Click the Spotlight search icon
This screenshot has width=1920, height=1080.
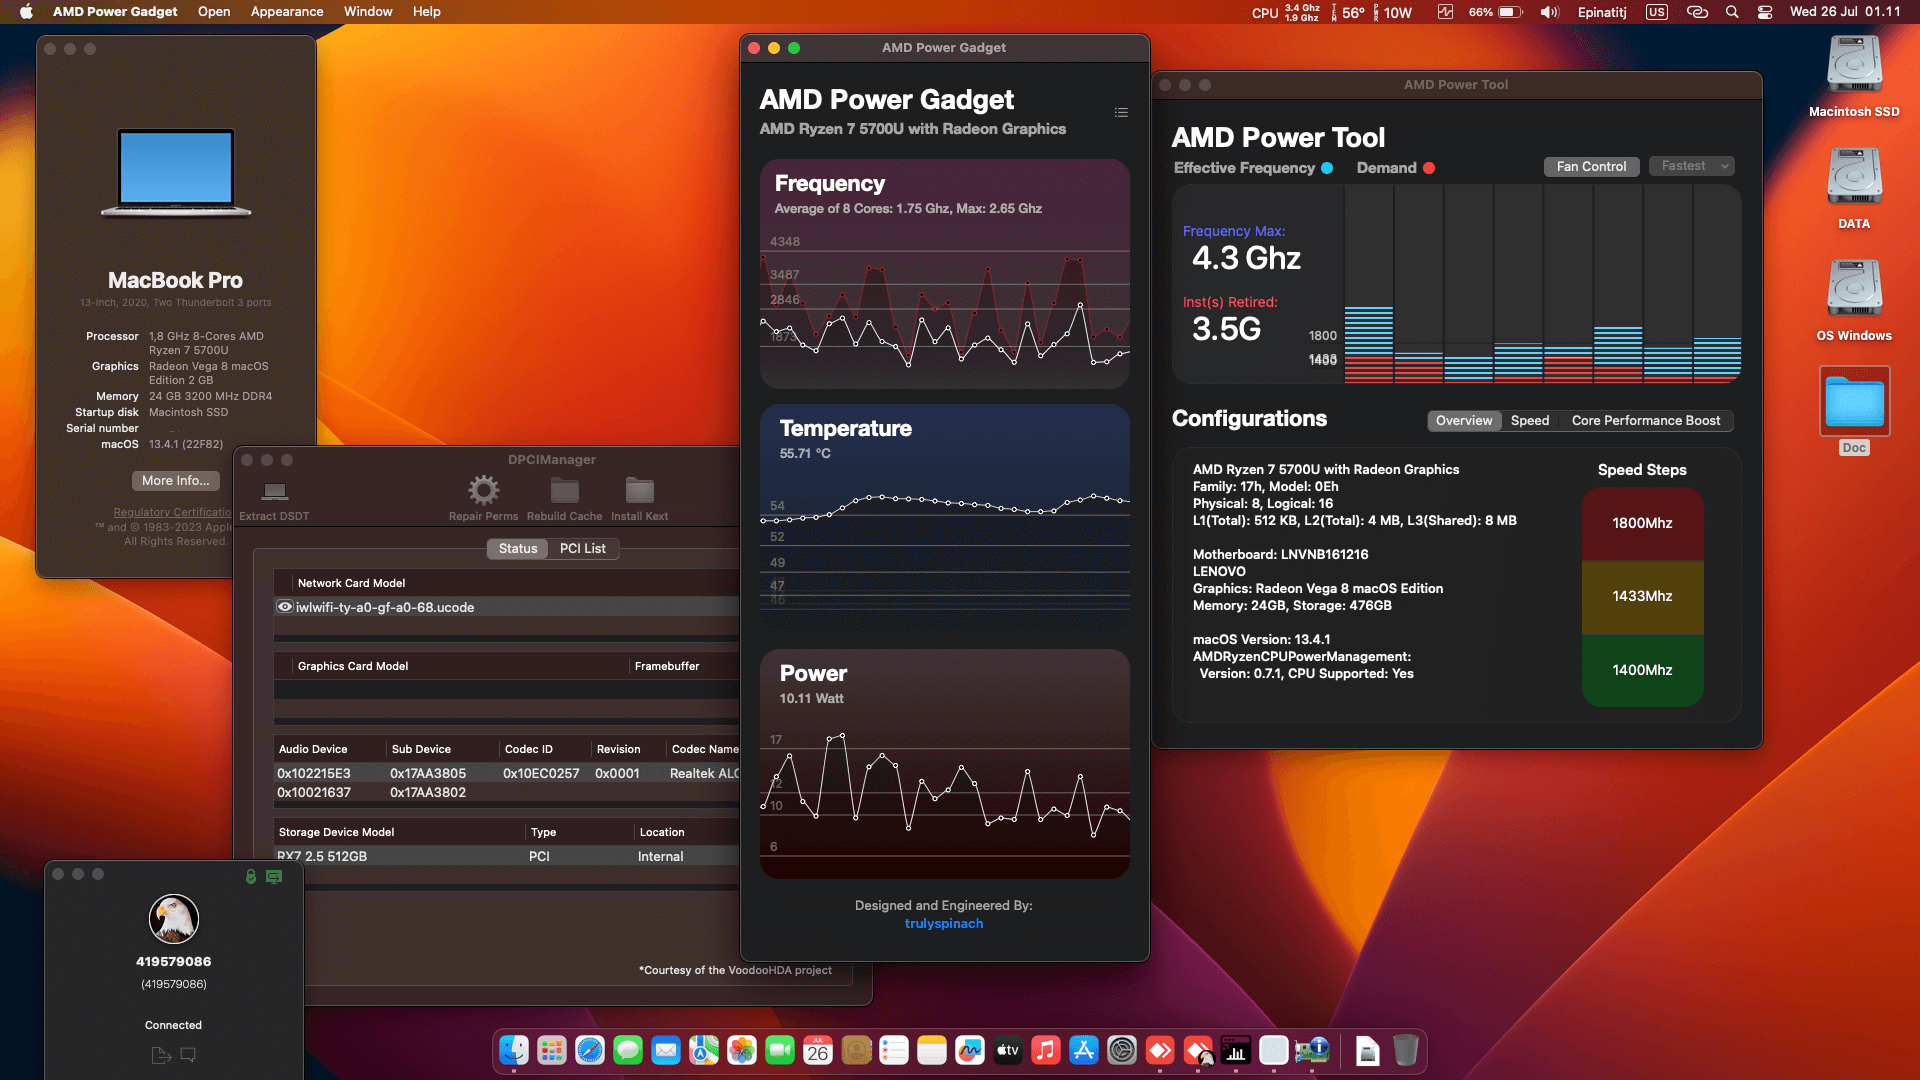[x=1732, y=12]
